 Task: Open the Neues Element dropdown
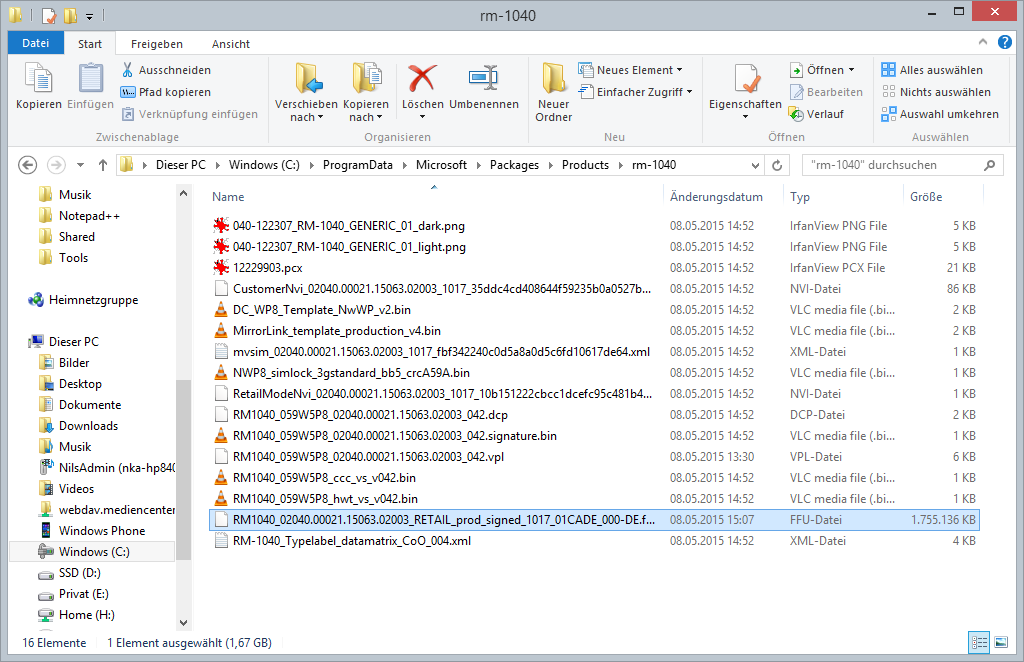(630, 70)
